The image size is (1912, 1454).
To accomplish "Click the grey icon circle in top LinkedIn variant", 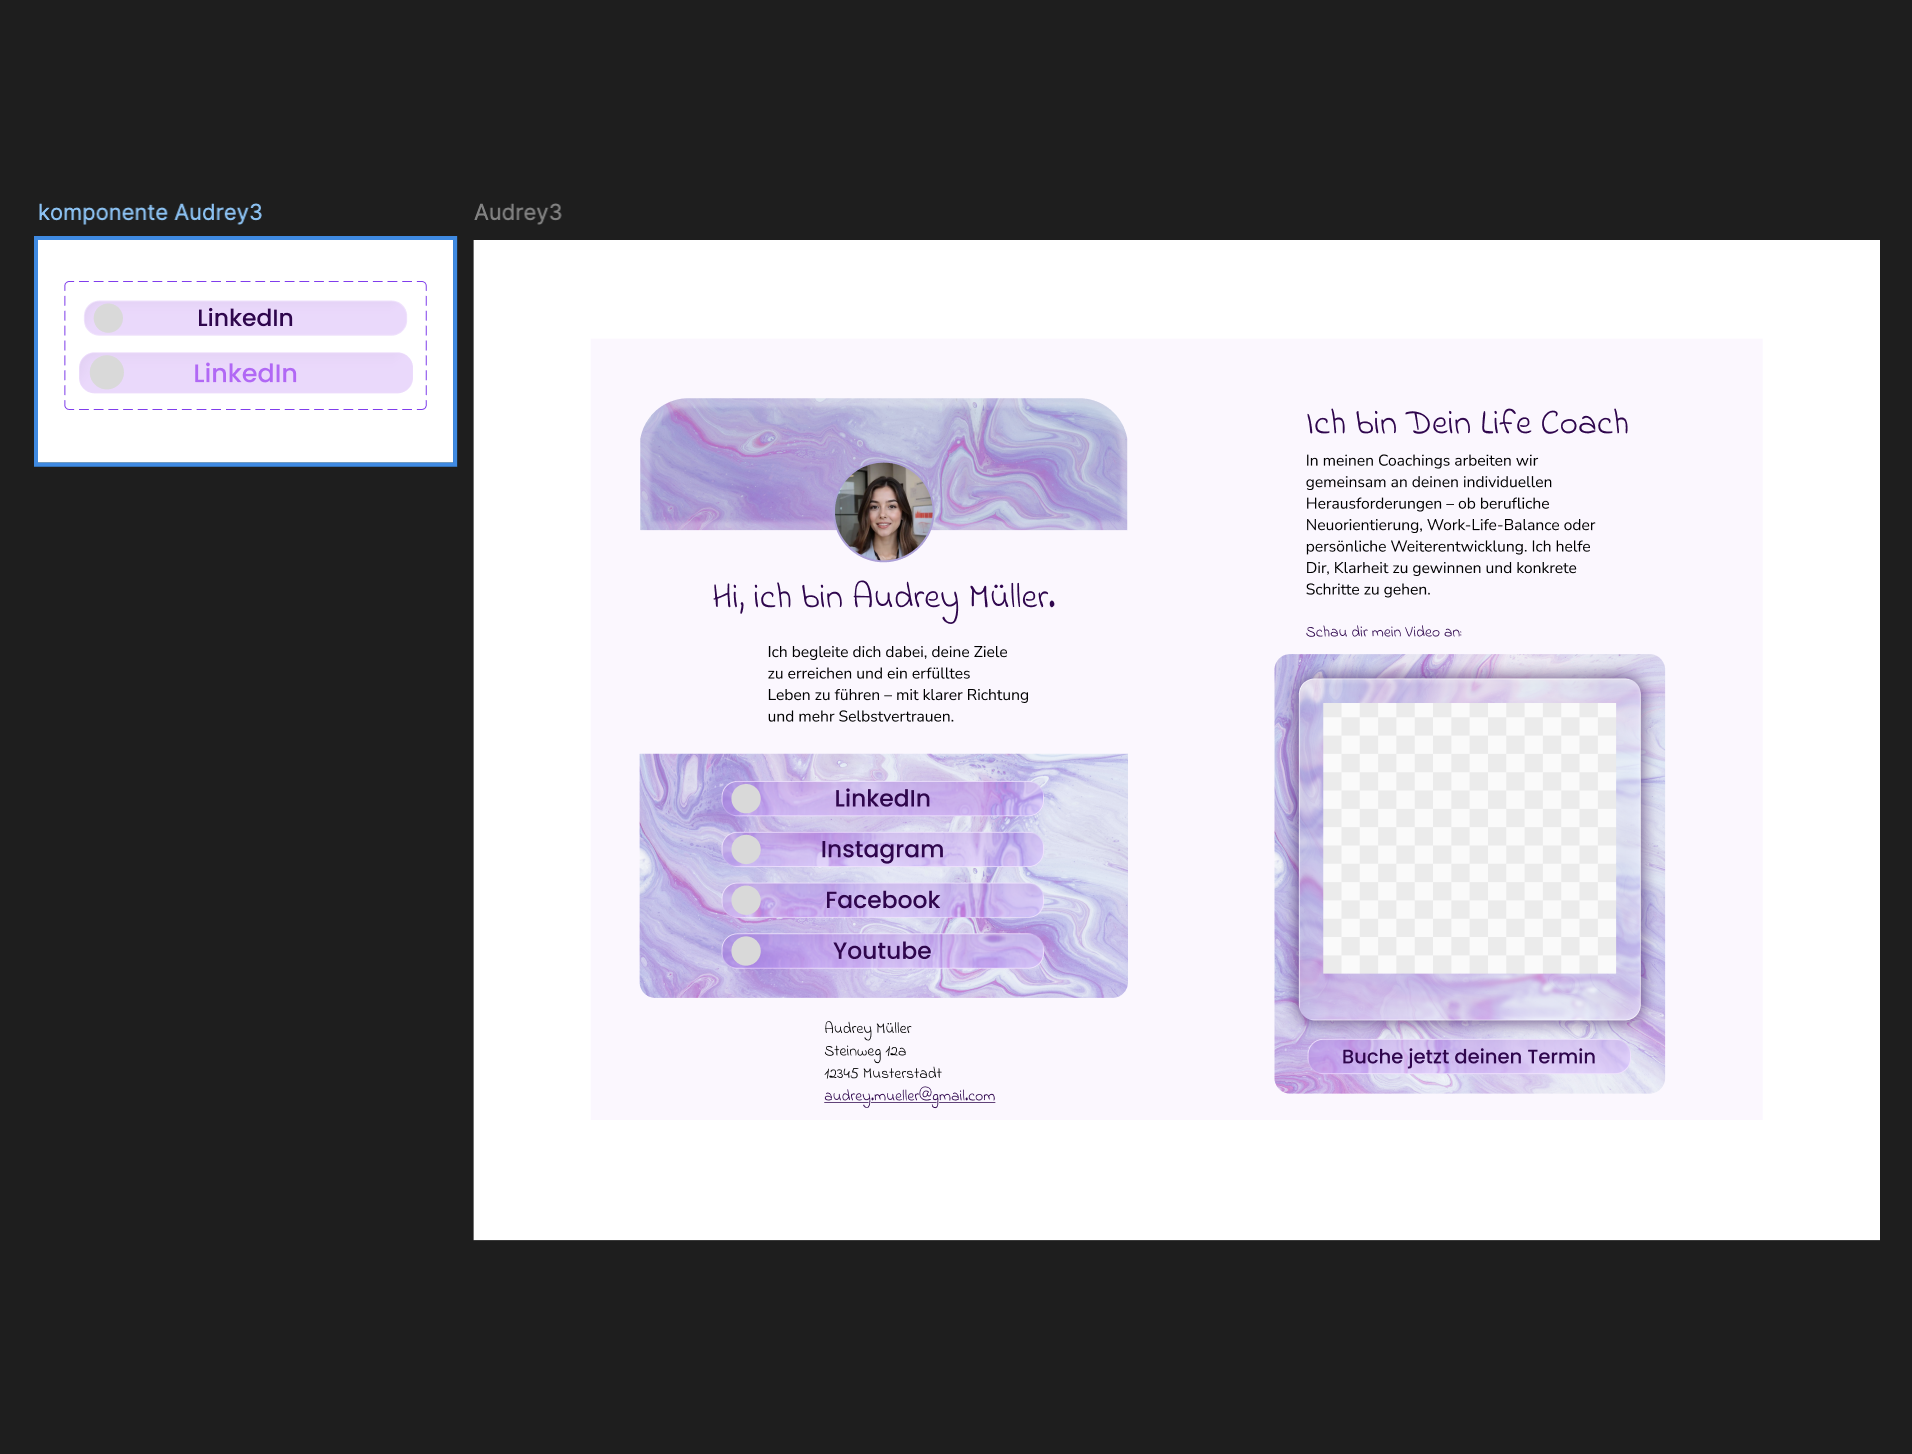I will pyautogui.click(x=108, y=318).
